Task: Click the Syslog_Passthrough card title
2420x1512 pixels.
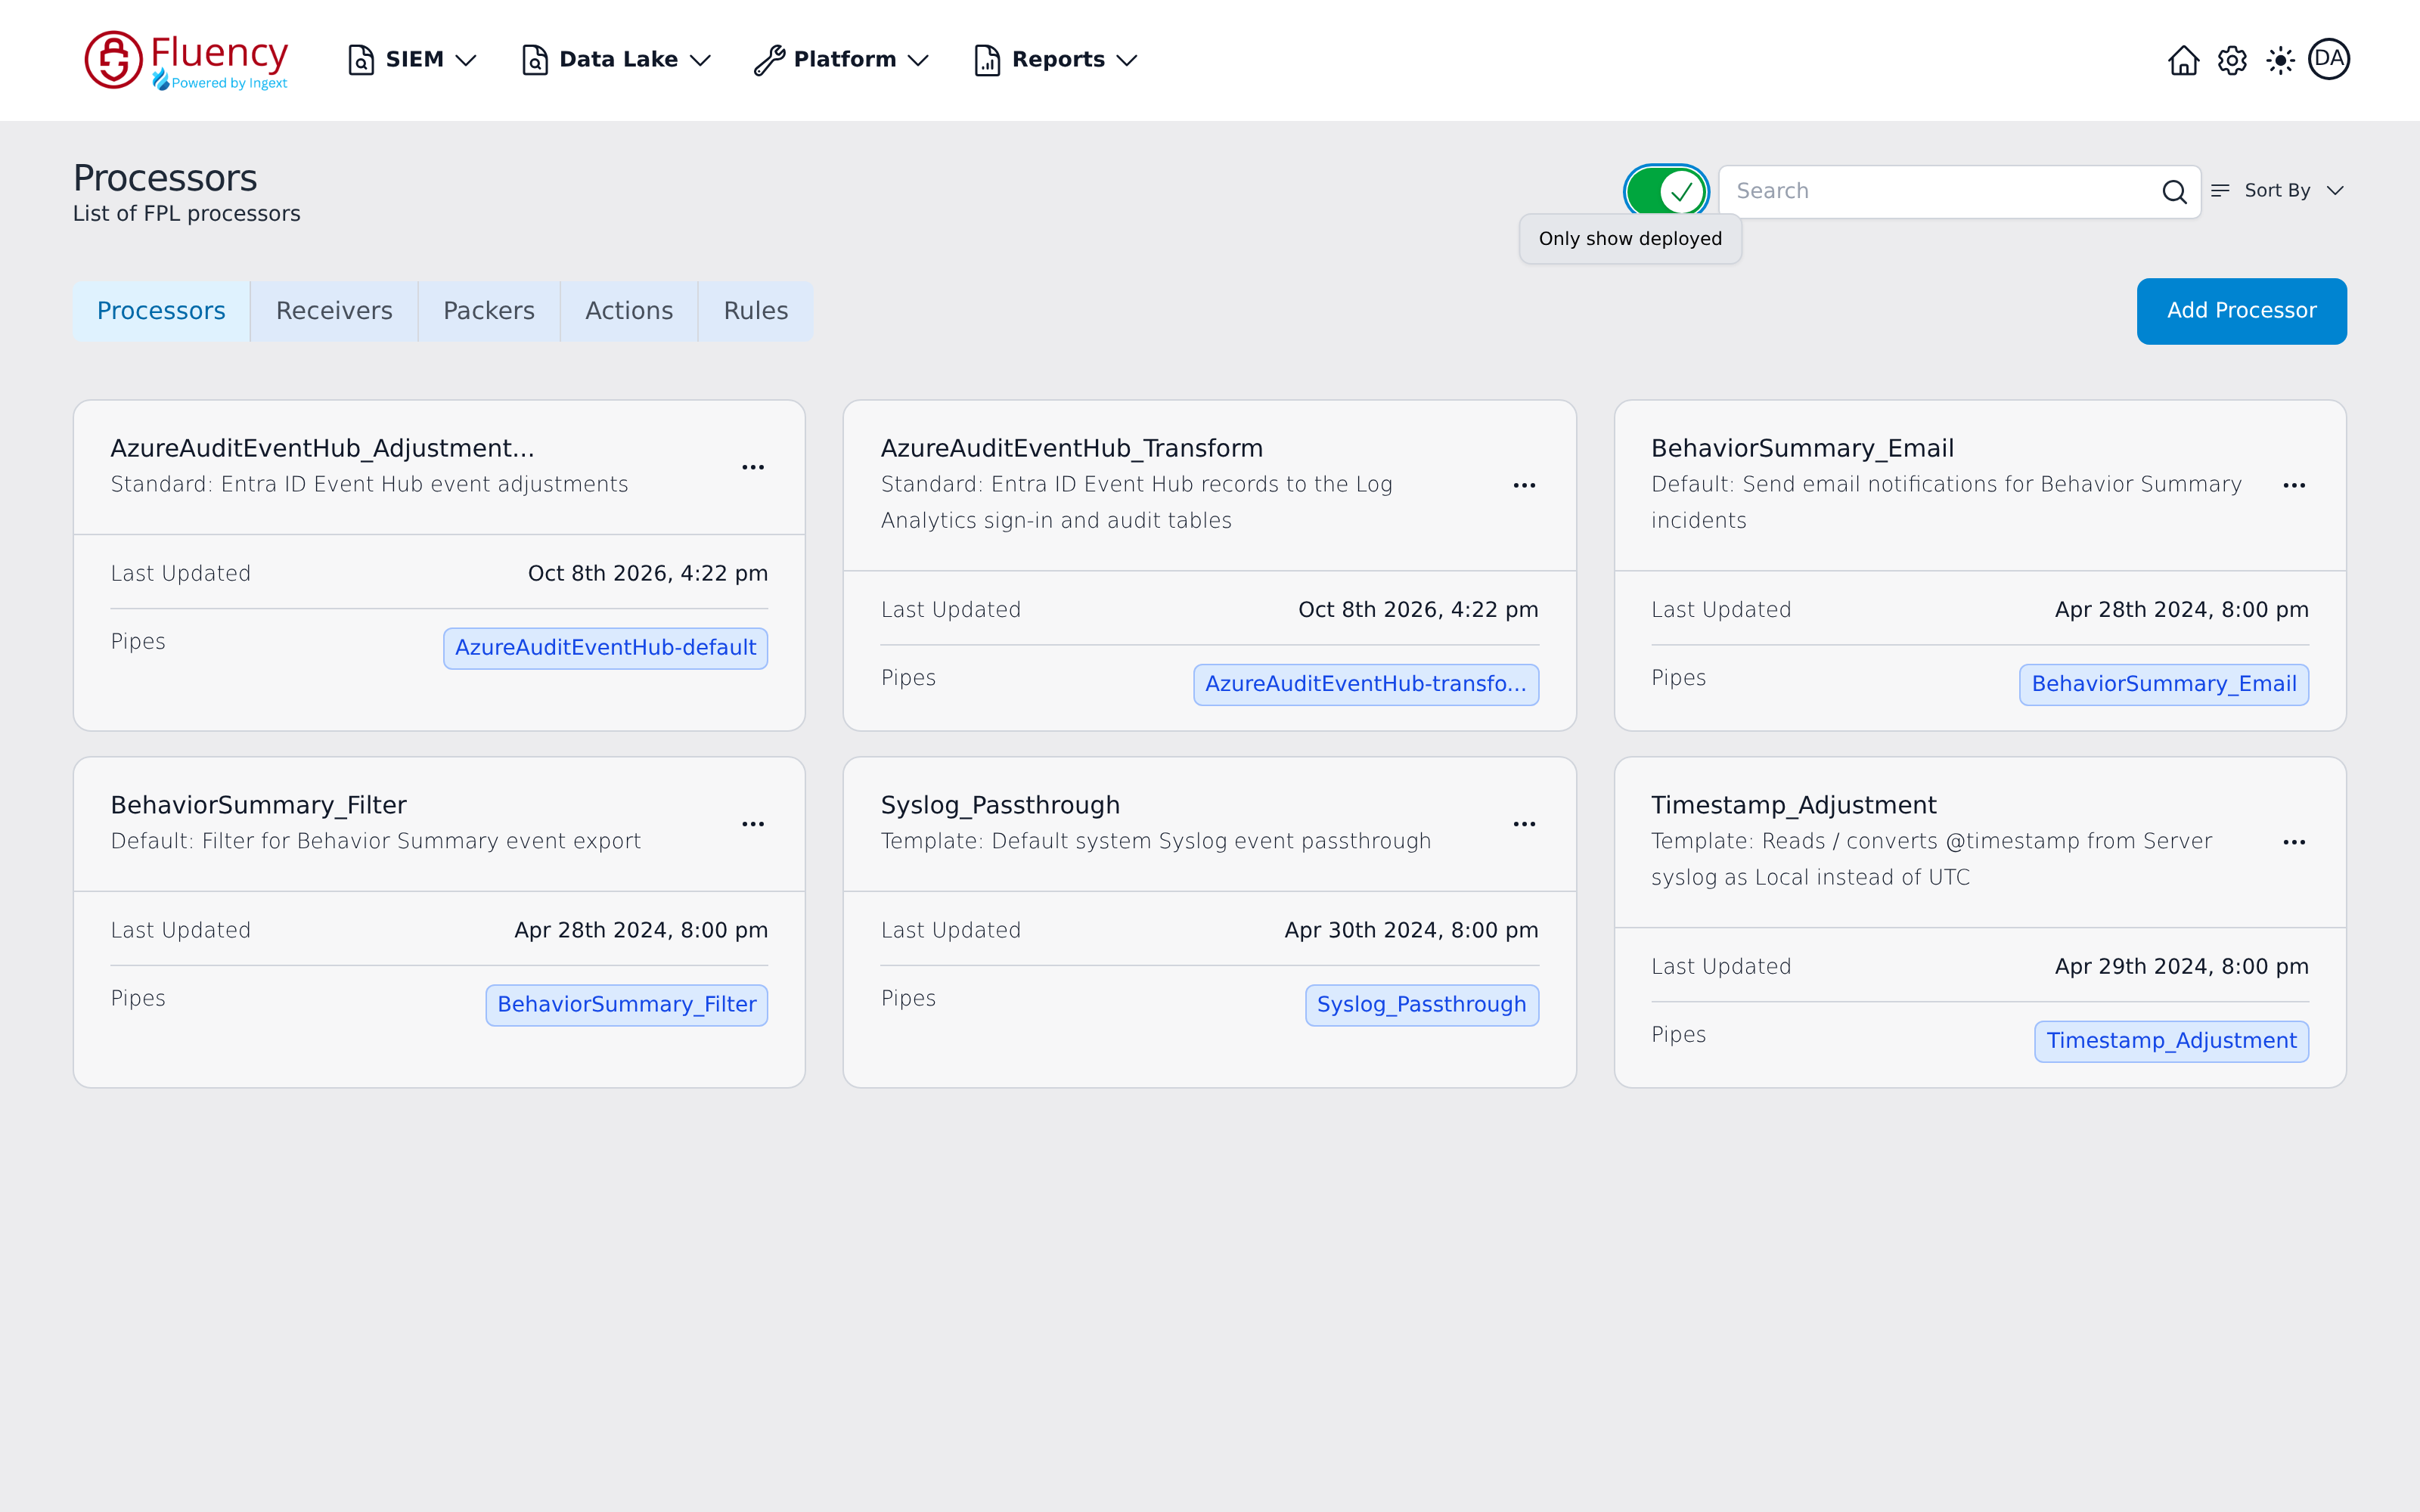Action: (1000, 805)
